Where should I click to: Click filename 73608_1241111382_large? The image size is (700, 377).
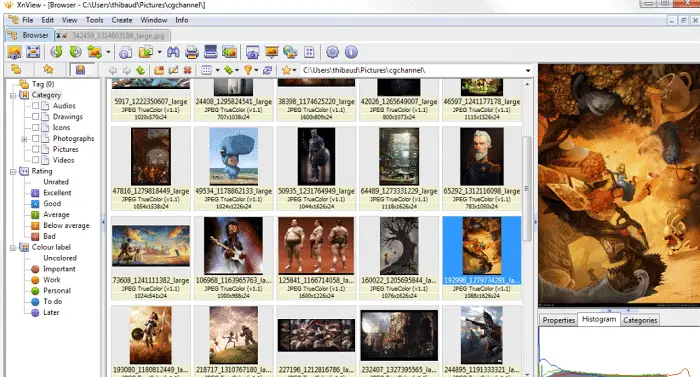[x=151, y=281]
